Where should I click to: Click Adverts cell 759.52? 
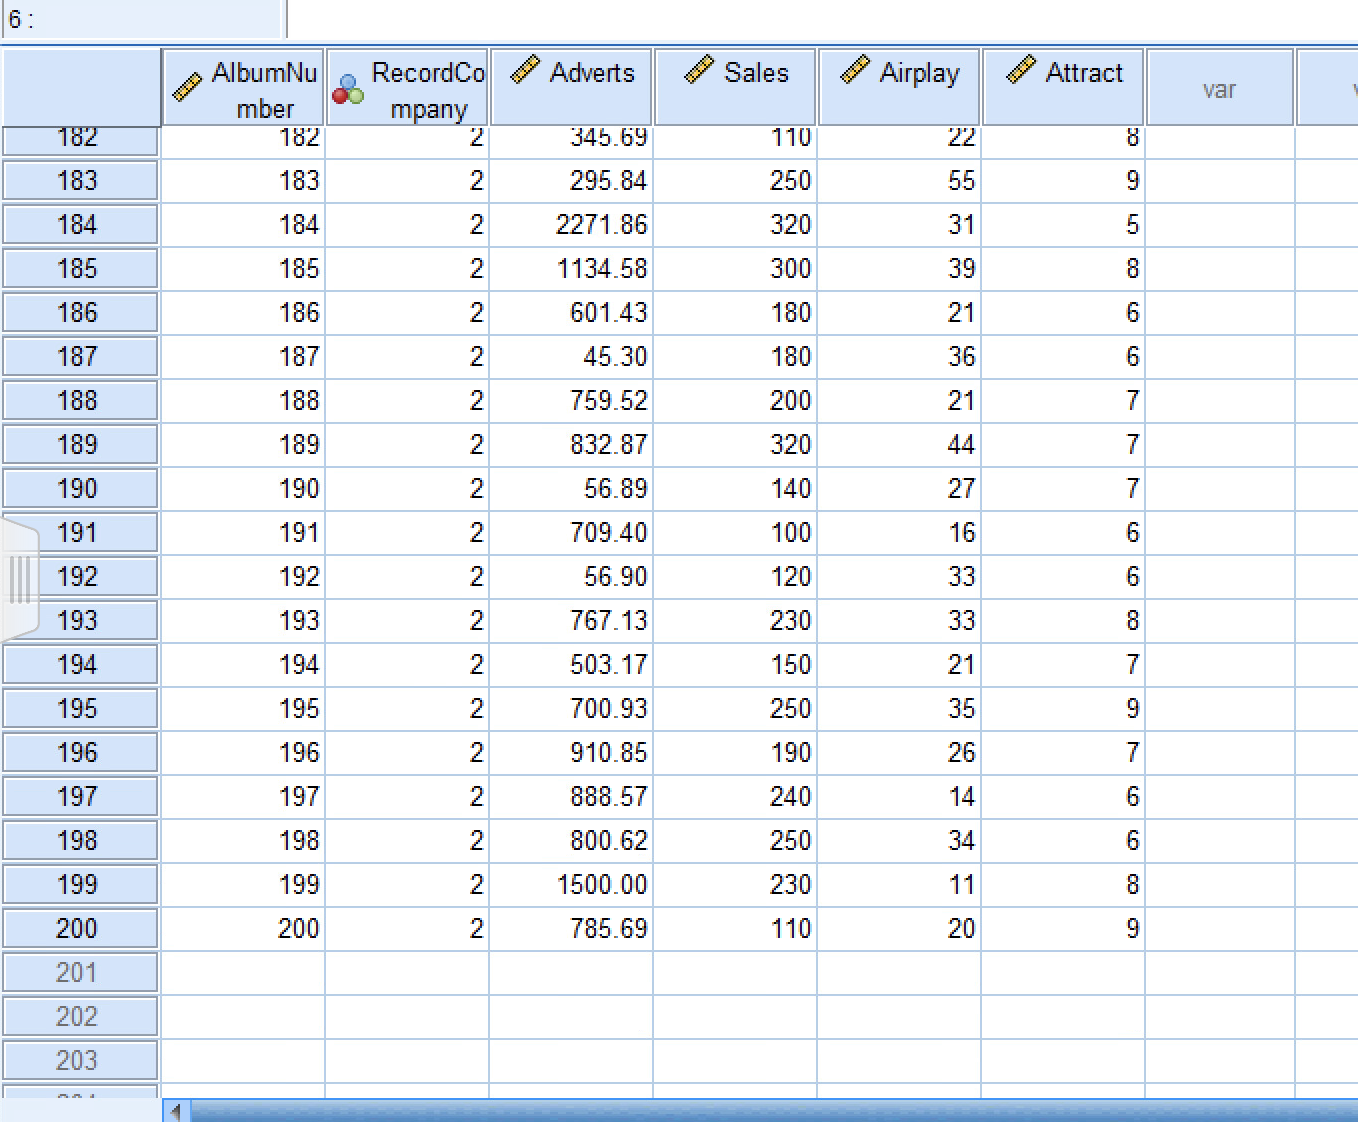tap(571, 401)
